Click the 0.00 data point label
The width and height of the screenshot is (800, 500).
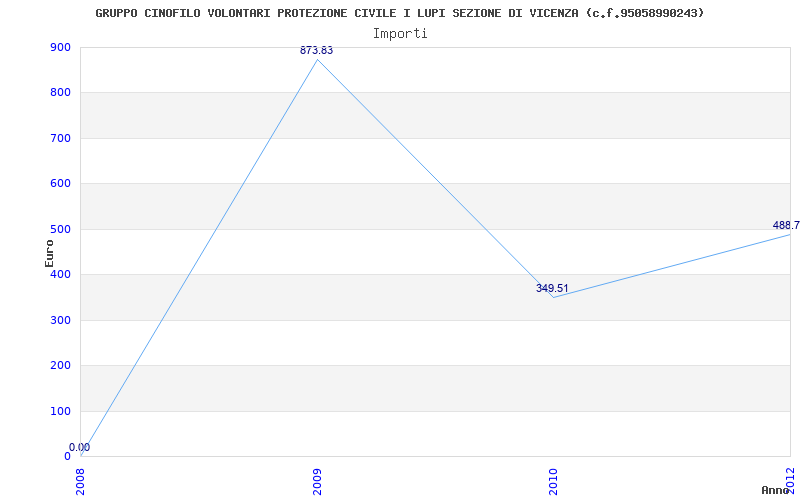[x=80, y=447]
